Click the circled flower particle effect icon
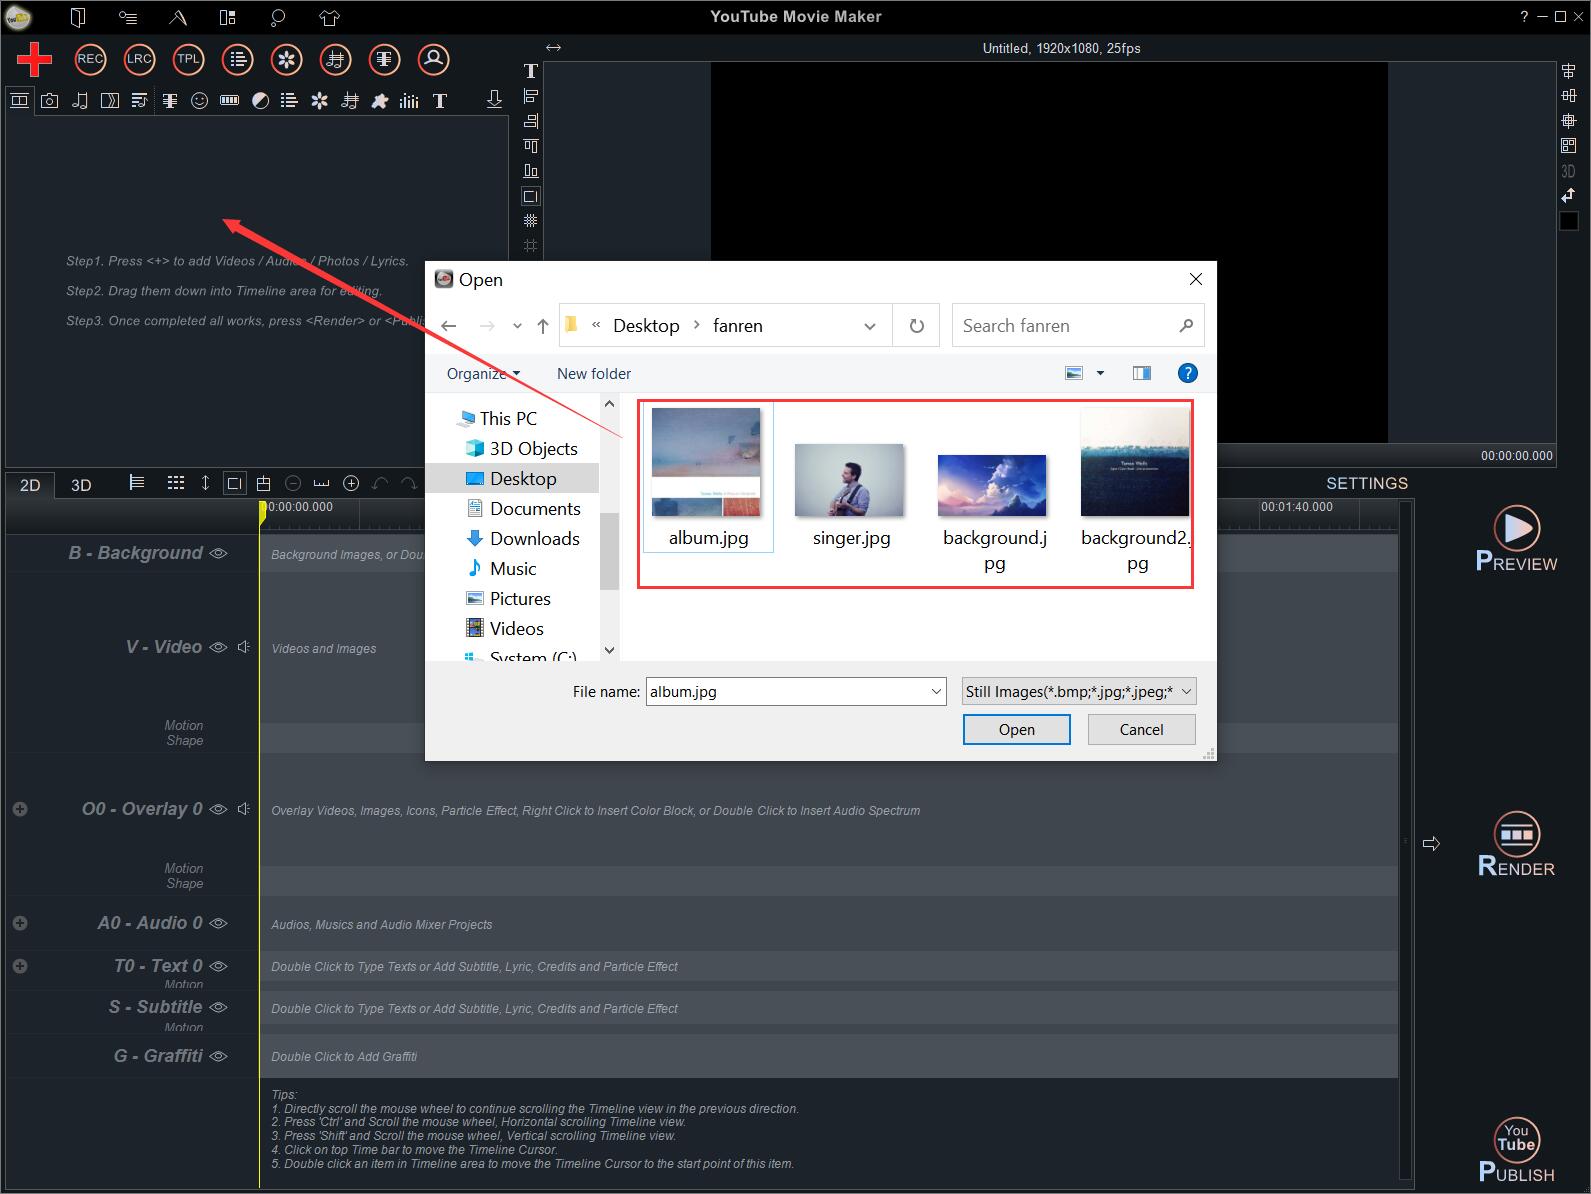 click(x=287, y=59)
